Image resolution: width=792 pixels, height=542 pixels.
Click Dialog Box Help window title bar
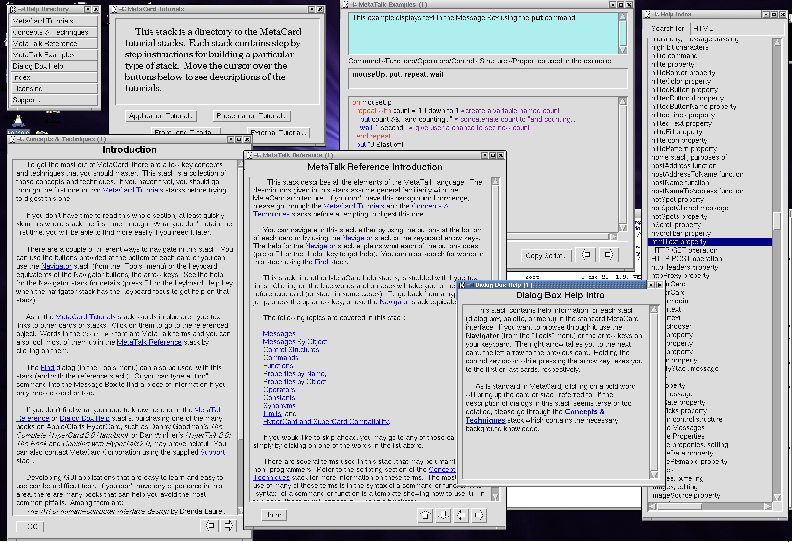[554, 285]
